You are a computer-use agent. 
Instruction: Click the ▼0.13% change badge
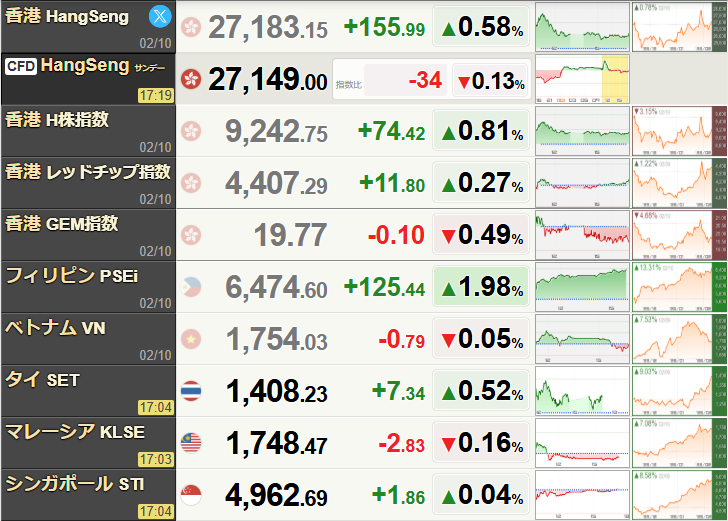[x=491, y=80]
